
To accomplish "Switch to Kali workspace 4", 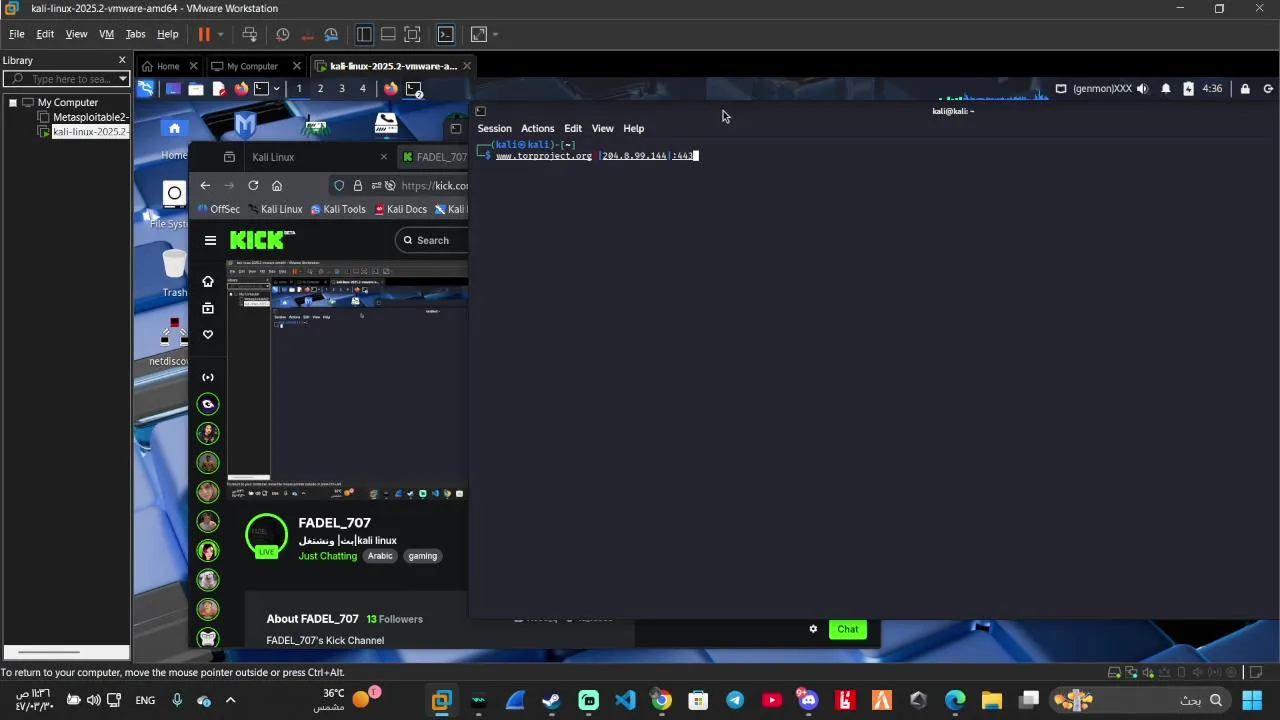I will (x=363, y=89).
